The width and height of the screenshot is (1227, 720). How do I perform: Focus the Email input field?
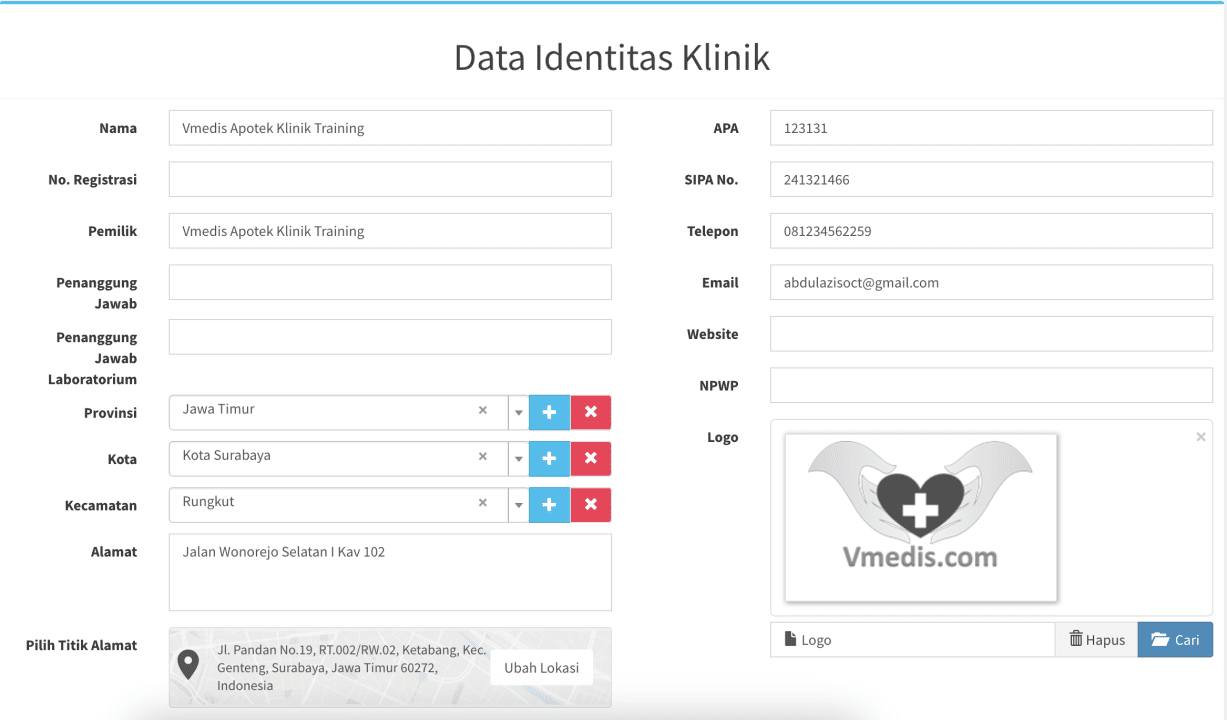991,282
